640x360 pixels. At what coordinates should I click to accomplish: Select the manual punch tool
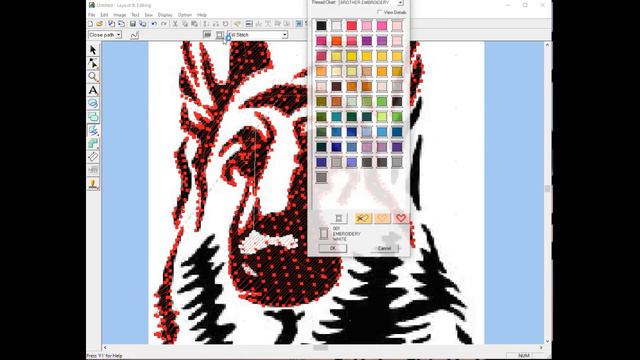pos(93,144)
